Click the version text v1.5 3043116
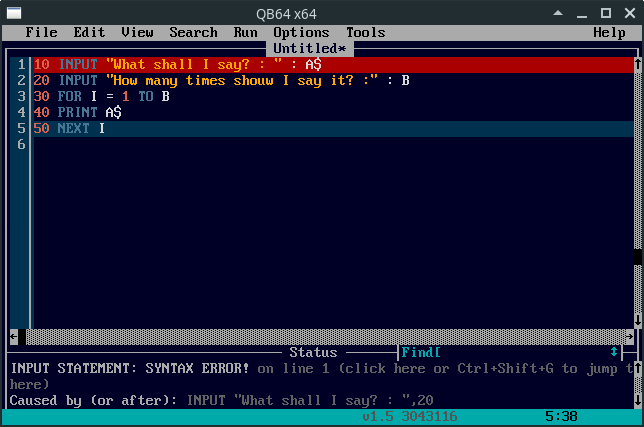The height and width of the screenshot is (427, 644). point(409,416)
